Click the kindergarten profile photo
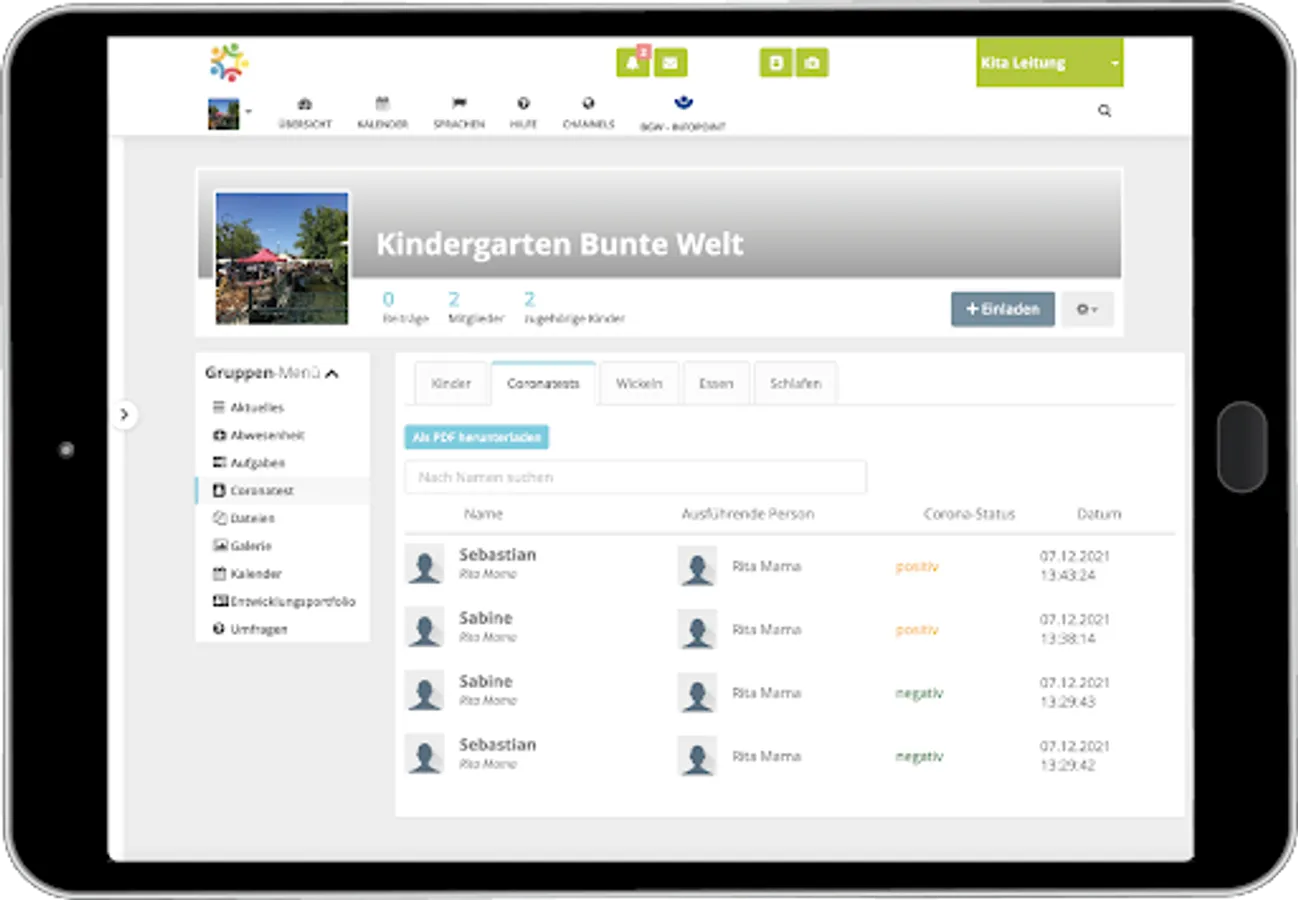The image size is (1298, 900). pos(282,258)
